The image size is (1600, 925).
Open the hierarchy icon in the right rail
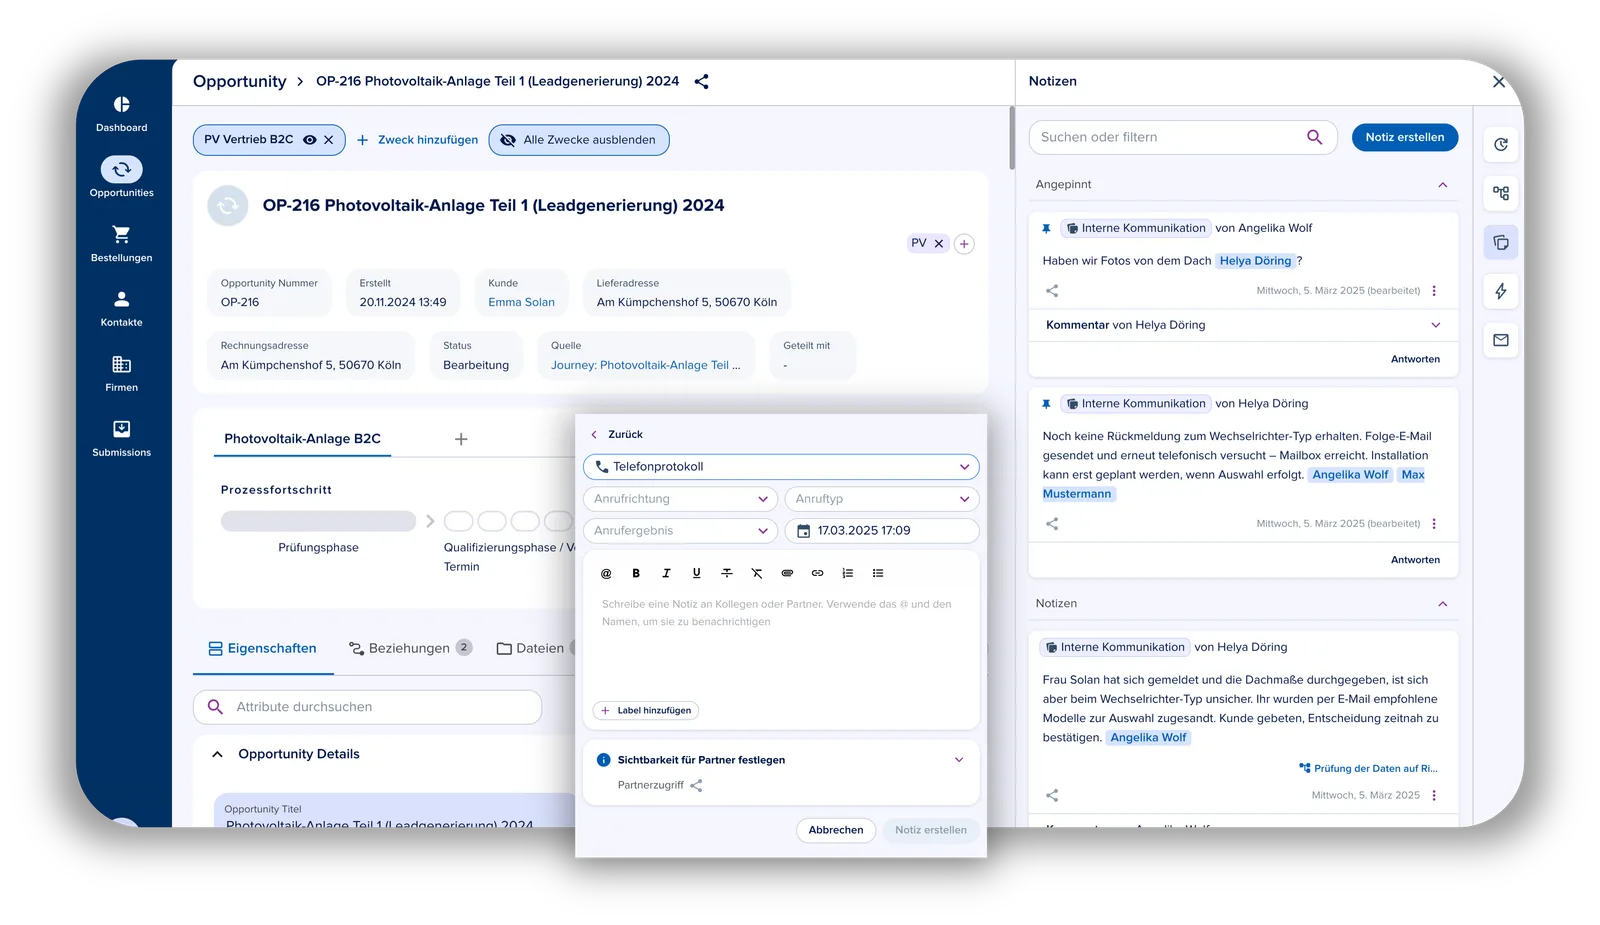tap(1501, 194)
